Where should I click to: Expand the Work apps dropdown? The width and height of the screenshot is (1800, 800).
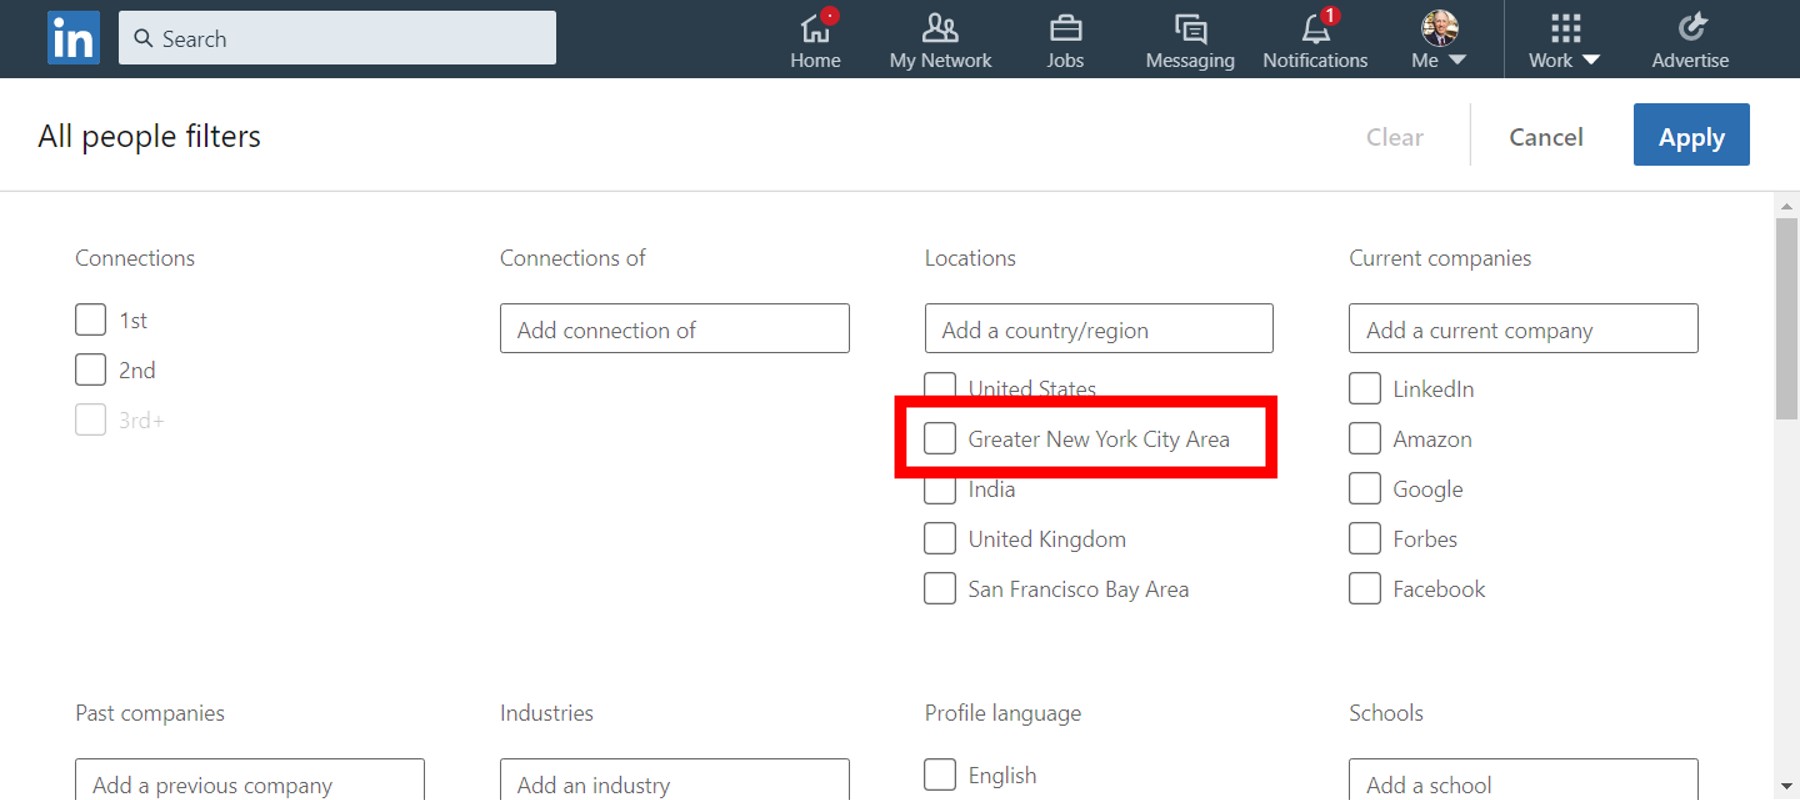pyautogui.click(x=1590, y=60)
